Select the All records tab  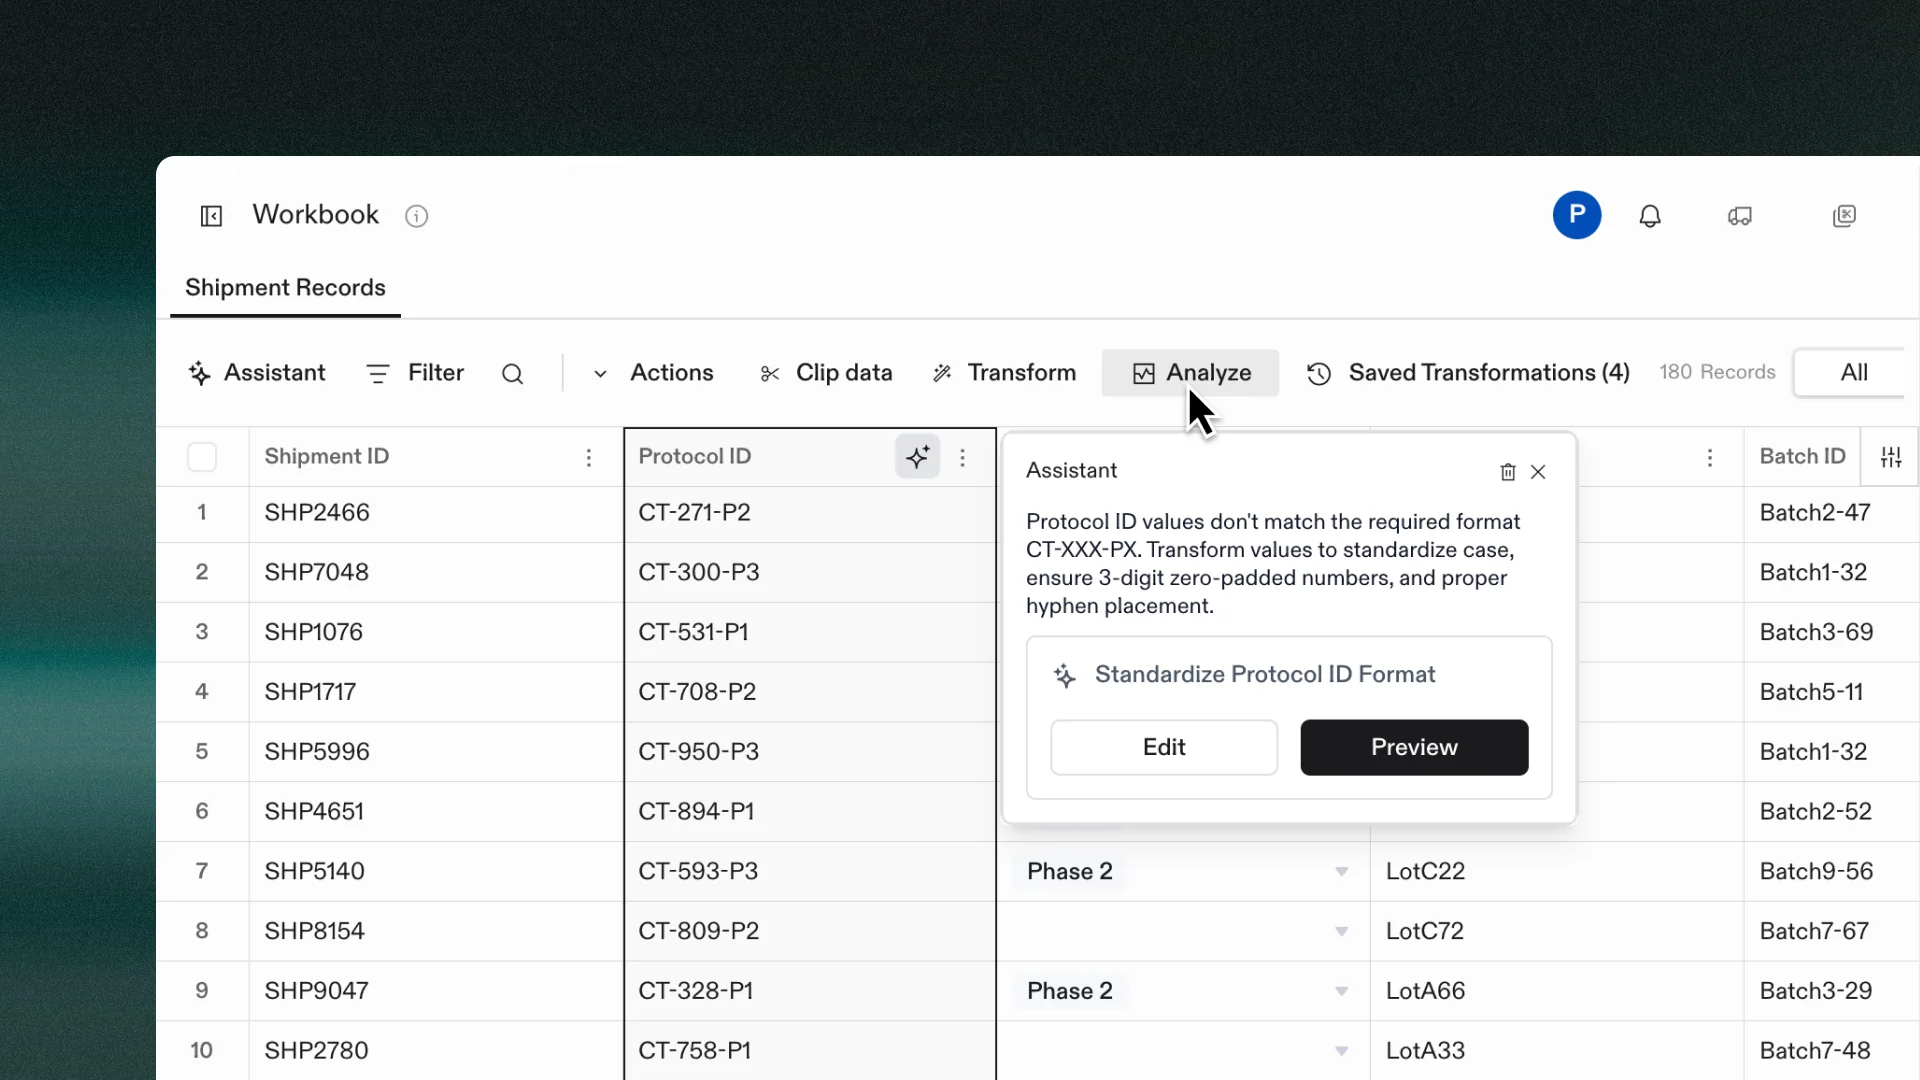pyautogui.click(x=1853, y=373)
